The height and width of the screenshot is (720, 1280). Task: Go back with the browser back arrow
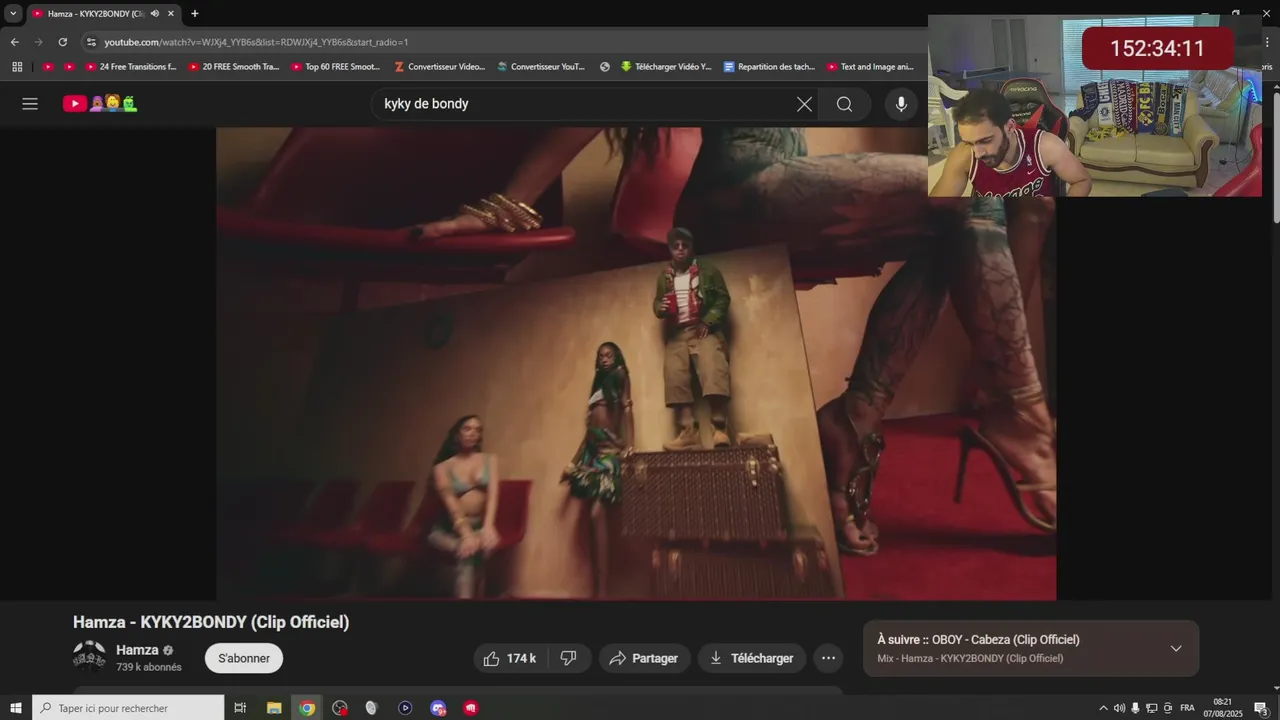click(14, 42)
